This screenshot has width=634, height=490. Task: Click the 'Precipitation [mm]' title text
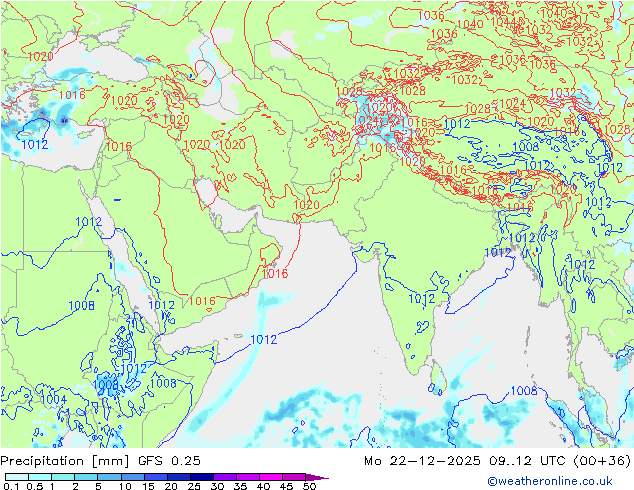pyautogui.click(x=65, y=461)
